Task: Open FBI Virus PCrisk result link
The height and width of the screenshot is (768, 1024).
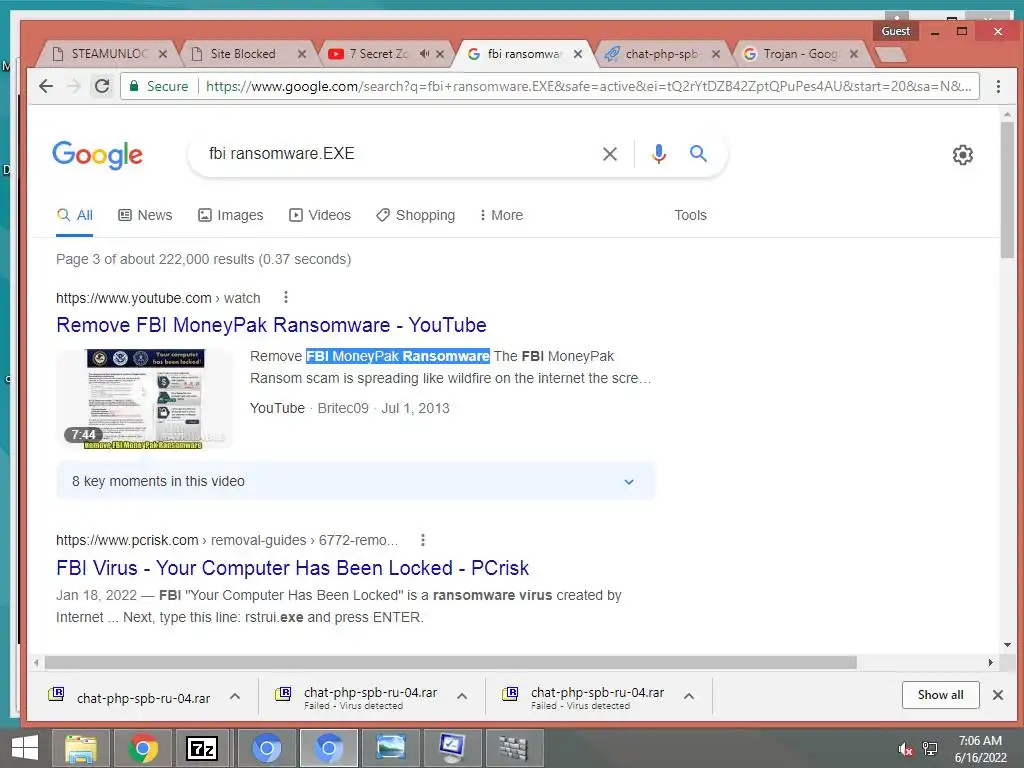Action: tap(293, 568)
